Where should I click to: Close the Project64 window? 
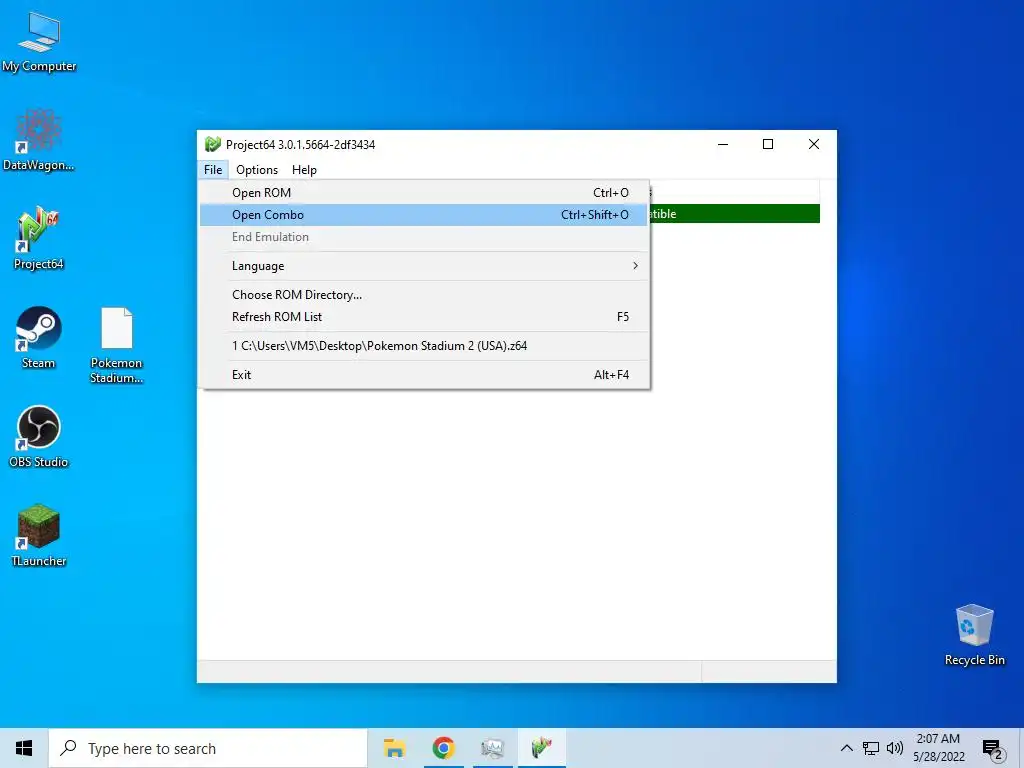click(x=814, y=144)
